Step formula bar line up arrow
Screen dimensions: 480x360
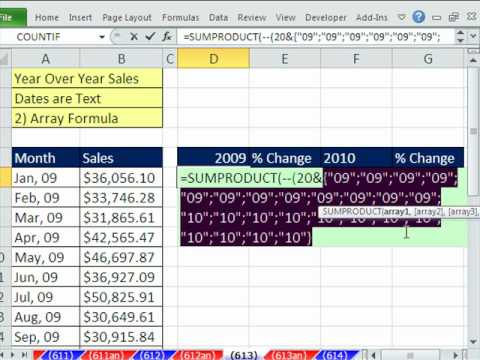coord(460,33)
